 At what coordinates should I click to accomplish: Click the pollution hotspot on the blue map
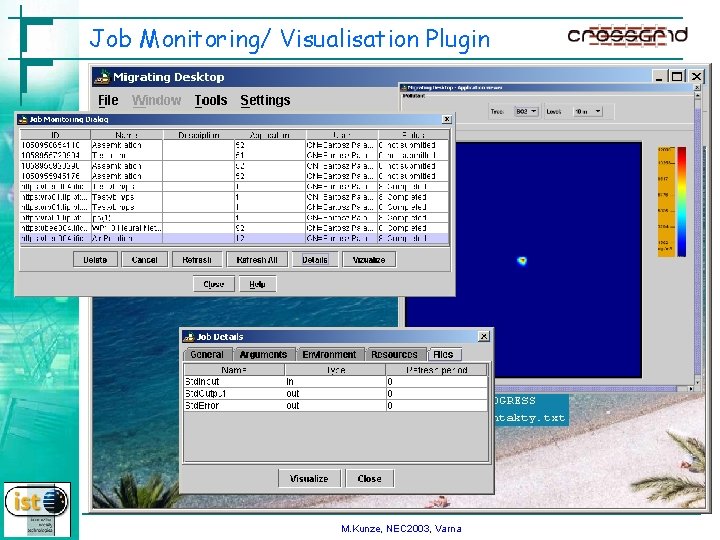pyautogui.click(x=522, y=261)
